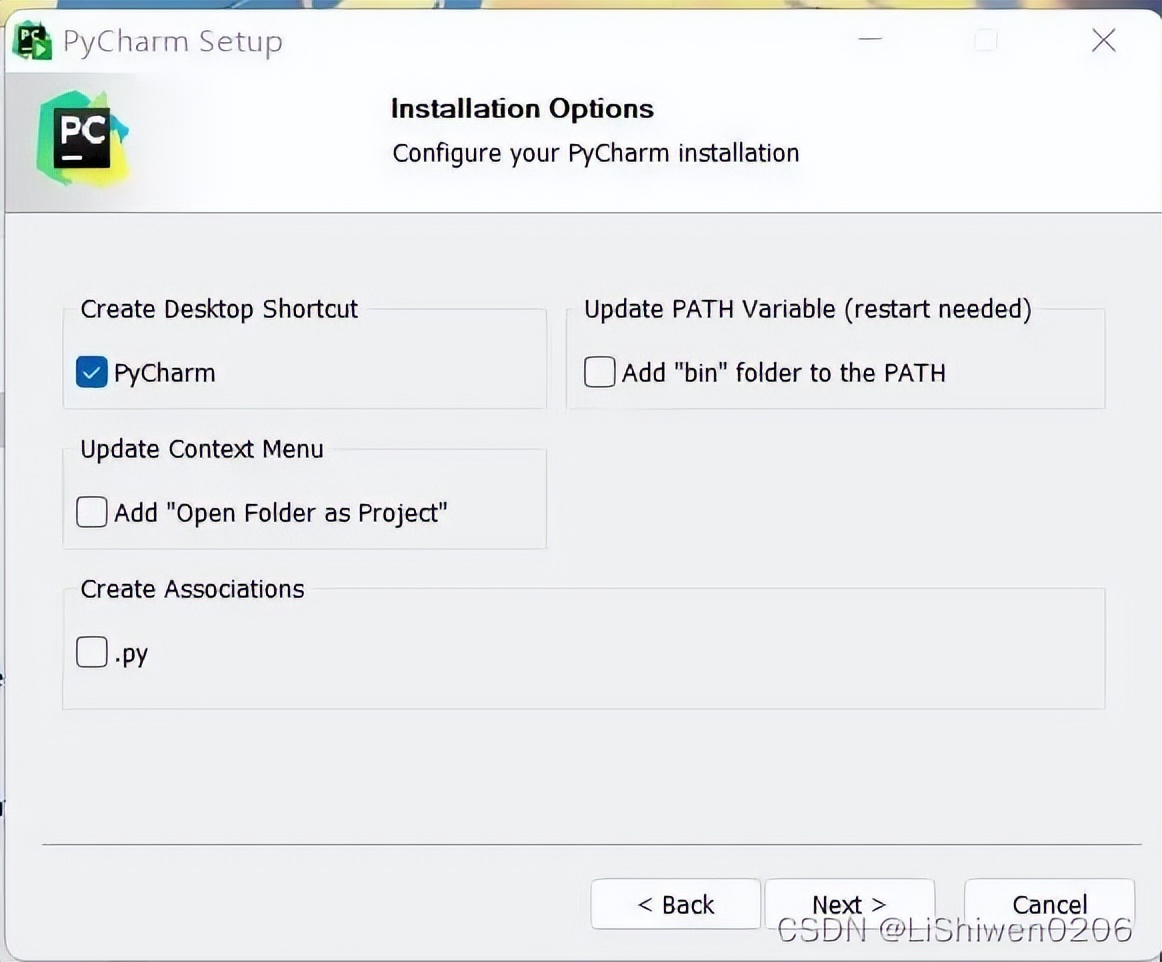The width and height of the screenshot is (1162, 962).
Task: Uncheck the PyCharm desktop shortcut checkbox
Action: pyautogui.click(x=92, y=373)
